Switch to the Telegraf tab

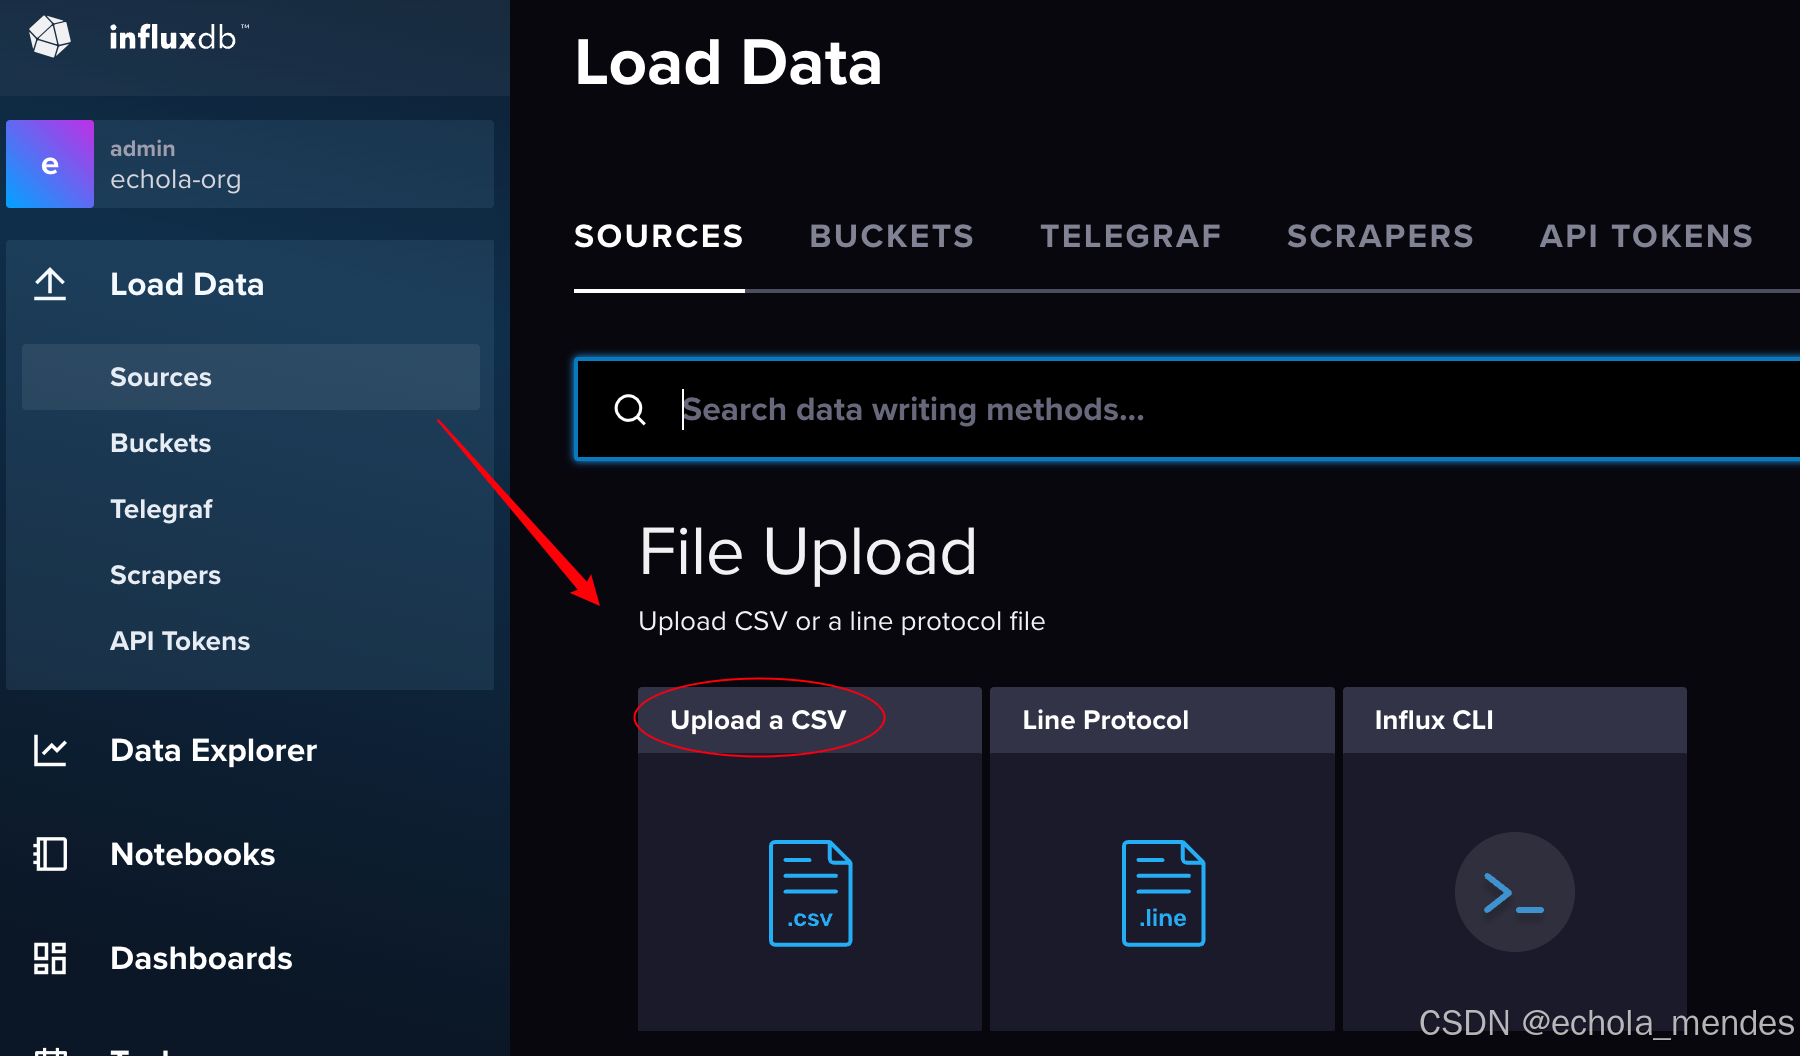click(1131, 236)
